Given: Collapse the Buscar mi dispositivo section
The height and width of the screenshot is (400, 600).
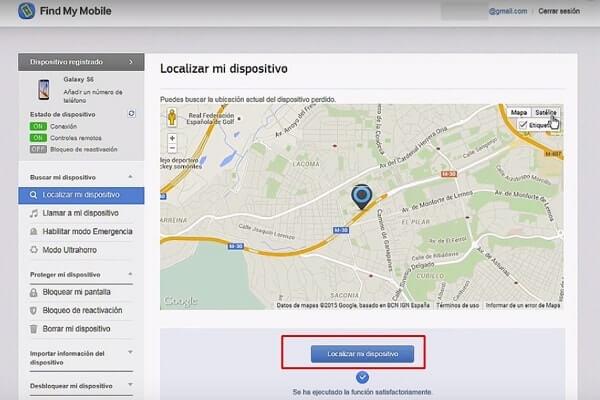Looking at the screenshot, I should [x=130, y=177].
